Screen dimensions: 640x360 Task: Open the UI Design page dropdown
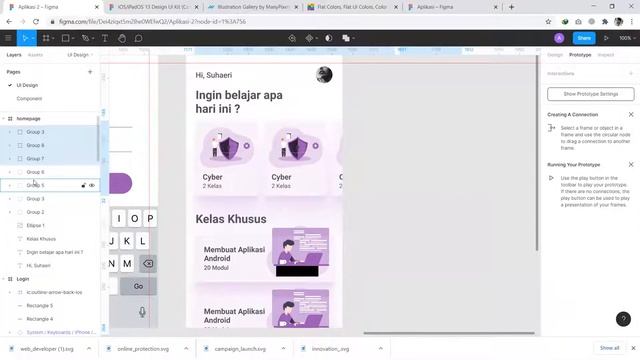pyautogui.click(x=80, y=55)
